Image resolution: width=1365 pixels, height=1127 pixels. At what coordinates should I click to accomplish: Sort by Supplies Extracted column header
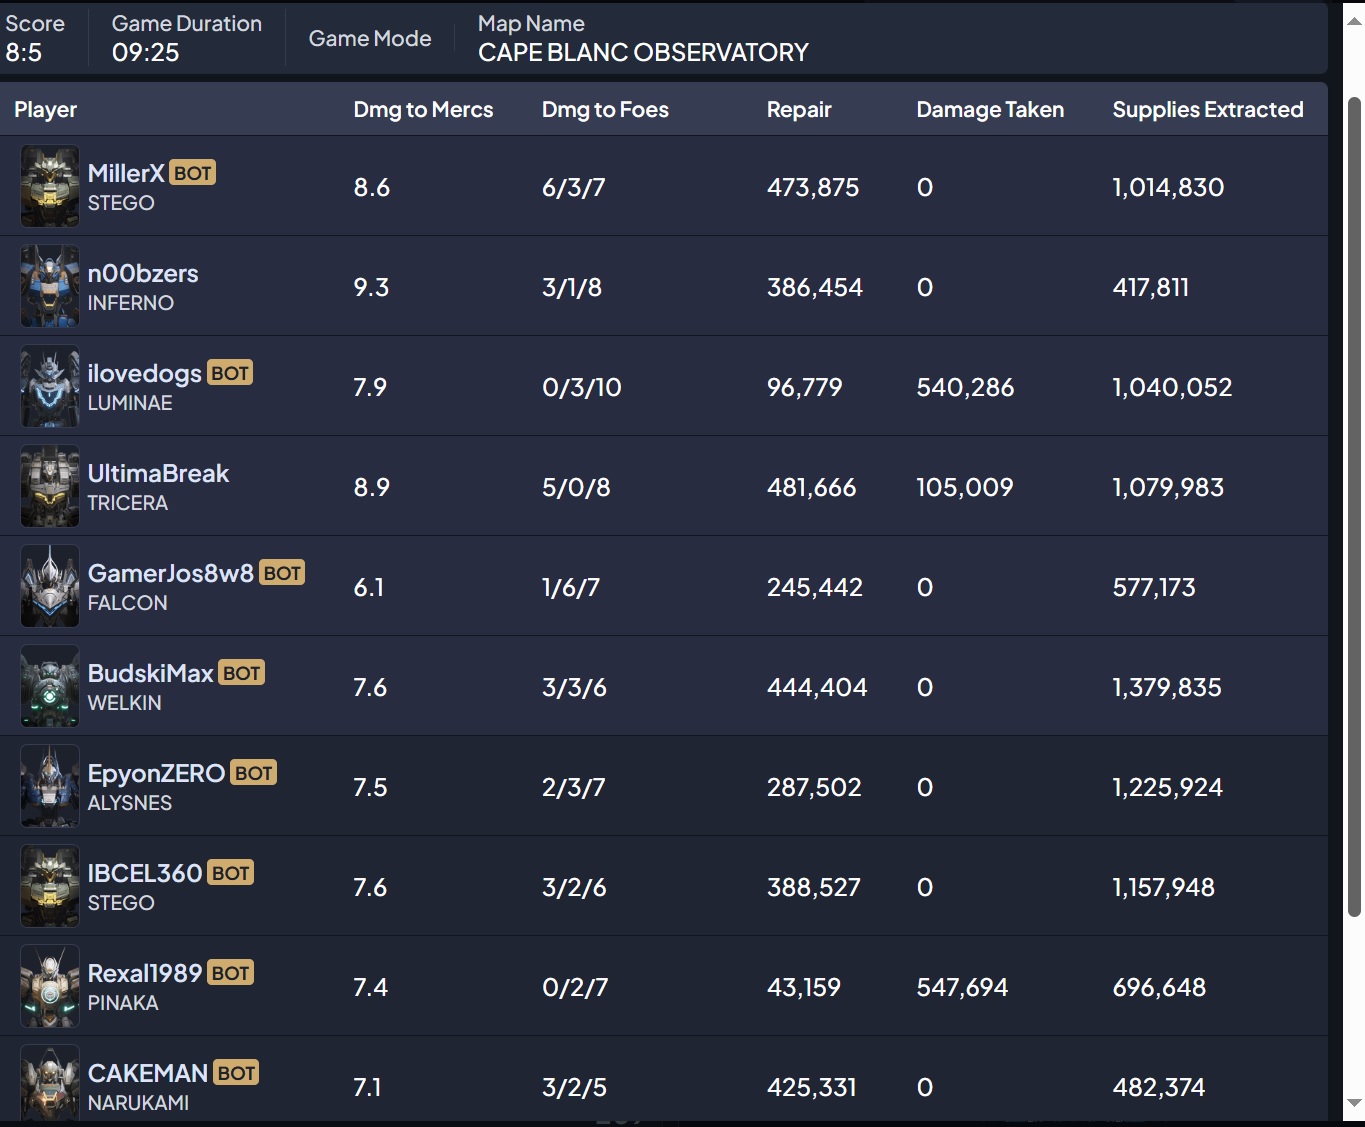point(1208,110)
